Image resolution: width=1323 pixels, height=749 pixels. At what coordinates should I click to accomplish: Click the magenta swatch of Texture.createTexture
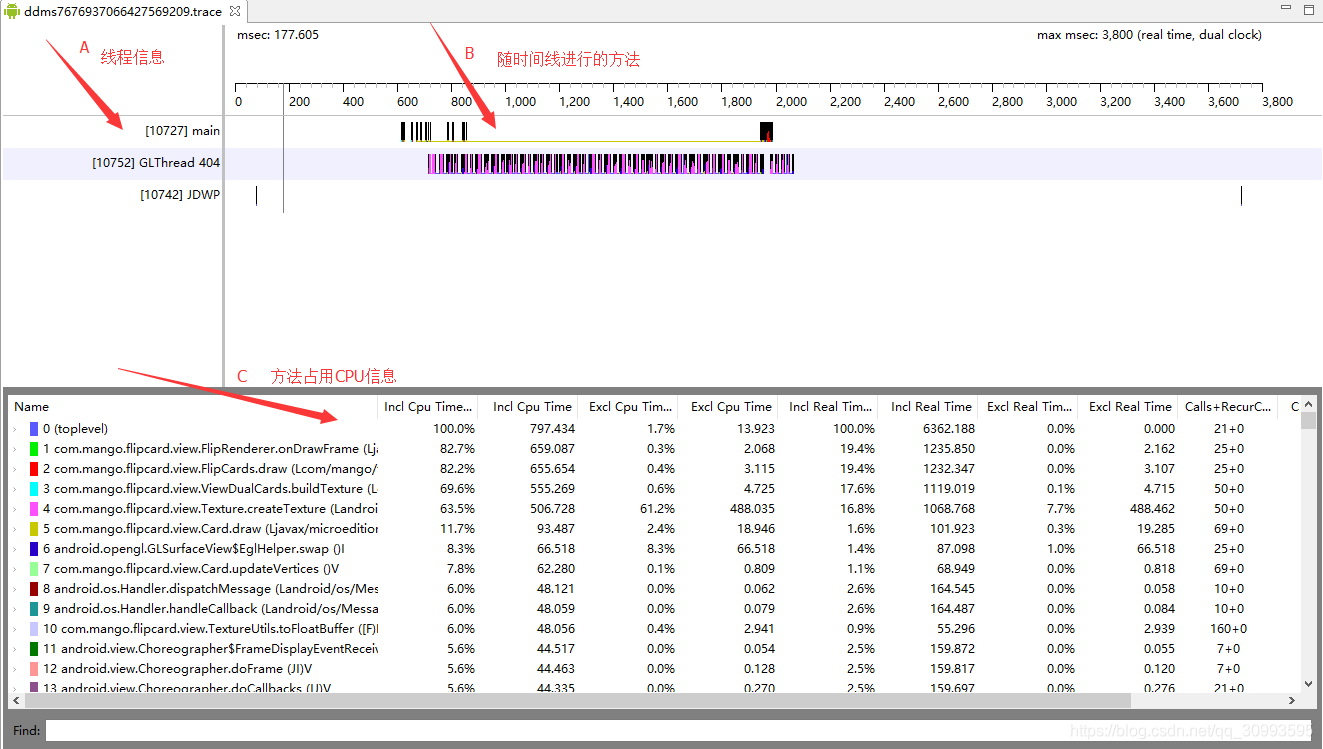click(34, 509)
